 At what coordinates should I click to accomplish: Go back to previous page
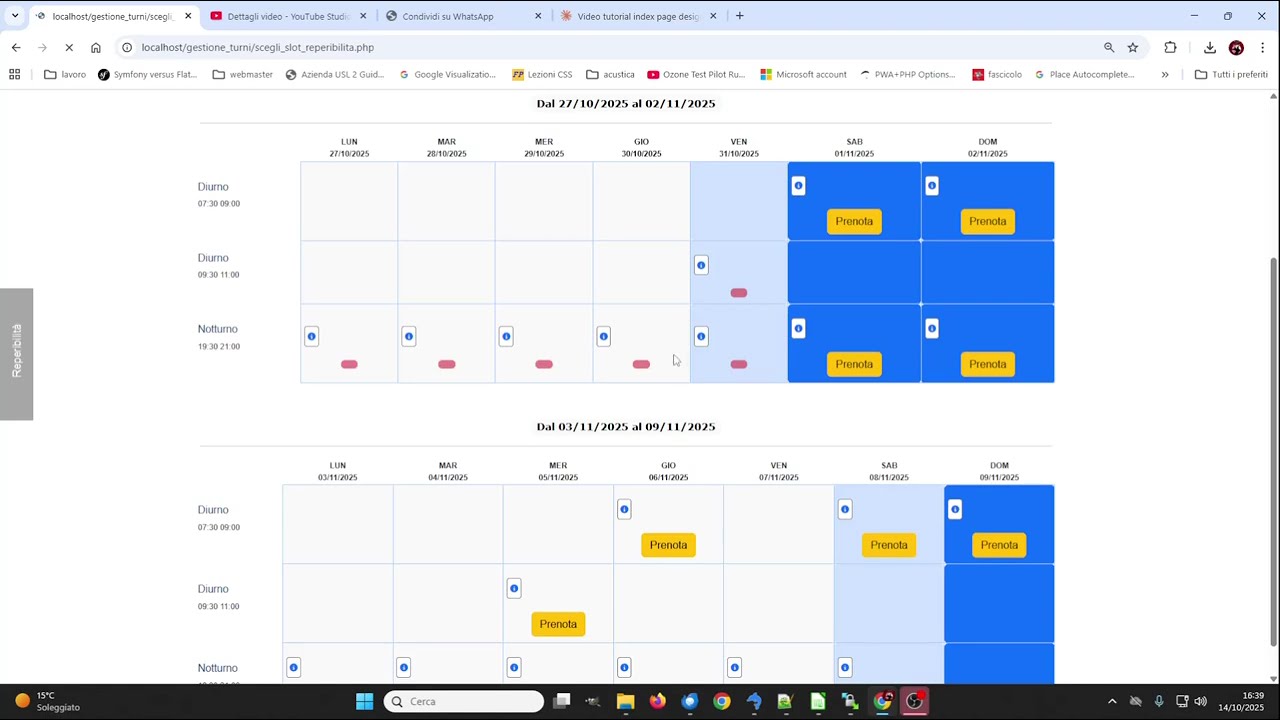coord(16,47)
